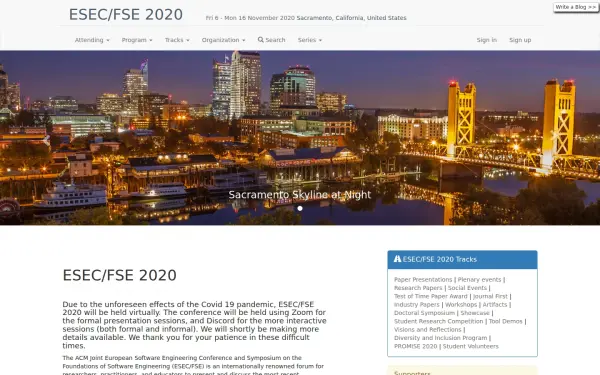Open Visions and Reflections link
Image resolution: width=600 pixels, height=375 pixels.
[x=427, y=329]
